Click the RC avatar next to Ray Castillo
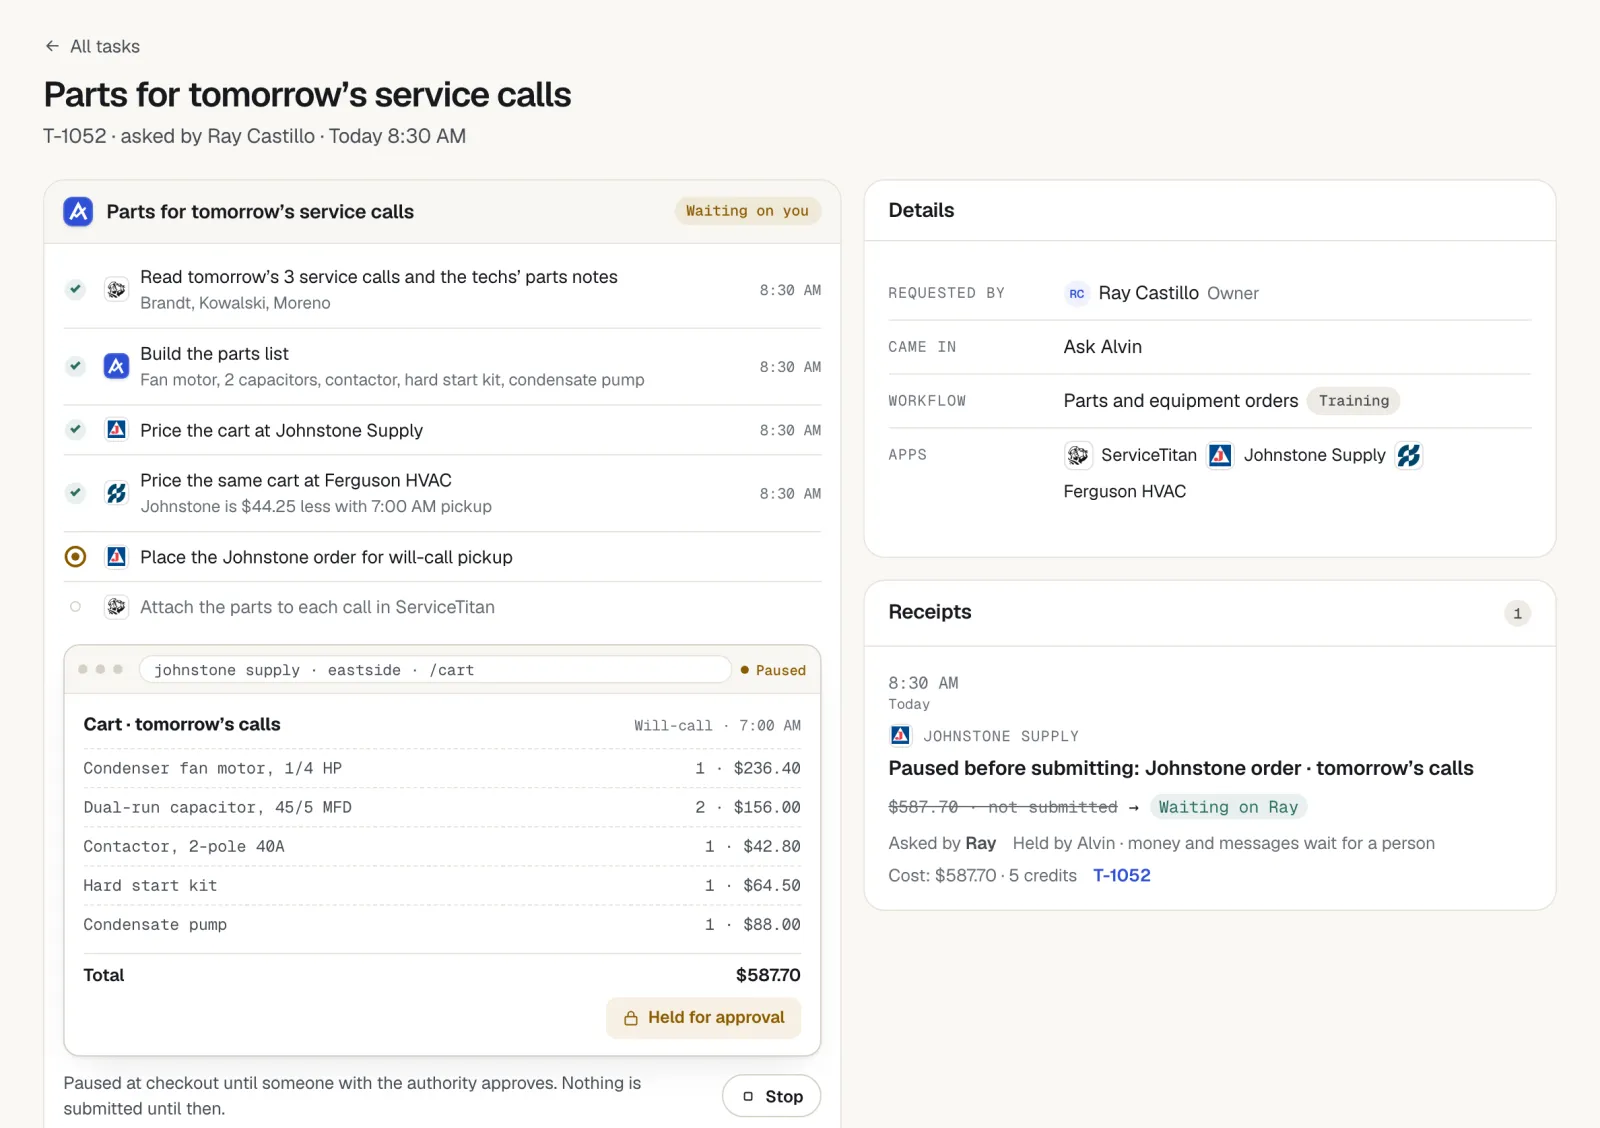Screen dimensions: 1600x1128 (1077, 293)
